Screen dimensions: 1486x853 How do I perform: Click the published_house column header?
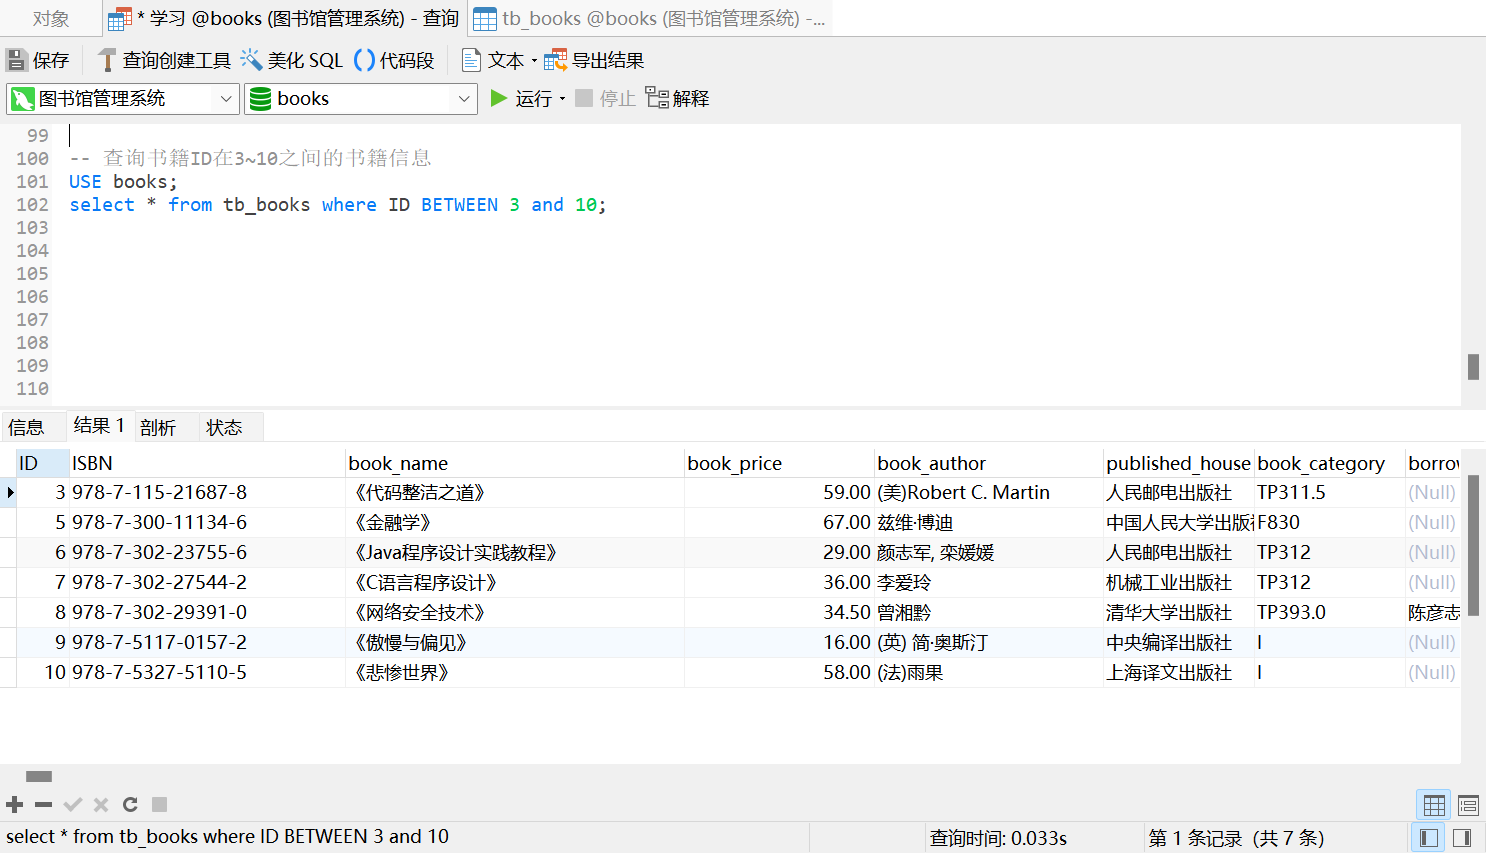pyautogui.click(x=1179, y=463)
